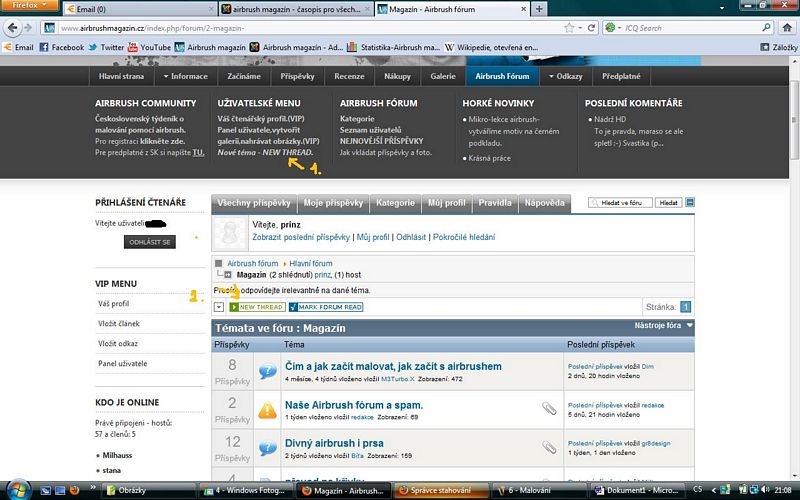Click the Facebook bookmark in the bookmarks bar
The image size is (800, 500).
[x=60, y=47]
